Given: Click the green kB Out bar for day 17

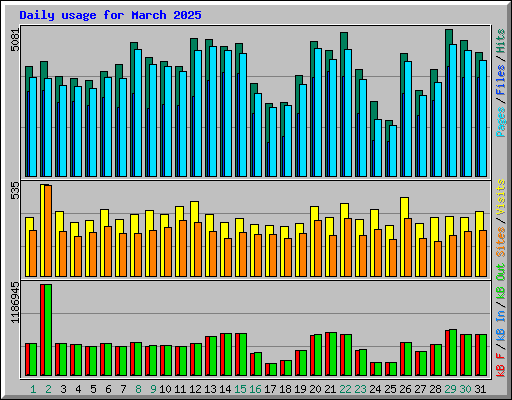Looking at the screenshot, I should pos(273,370).
